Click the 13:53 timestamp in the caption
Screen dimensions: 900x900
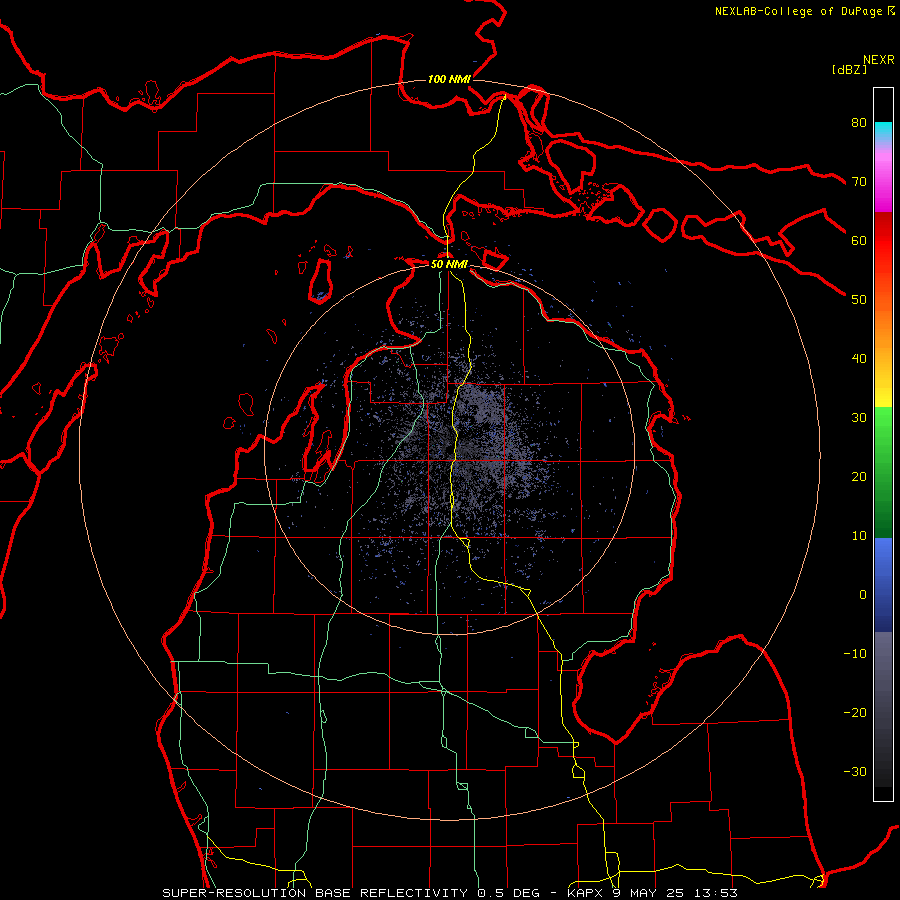pyautogui.click(x=717, y=893)
